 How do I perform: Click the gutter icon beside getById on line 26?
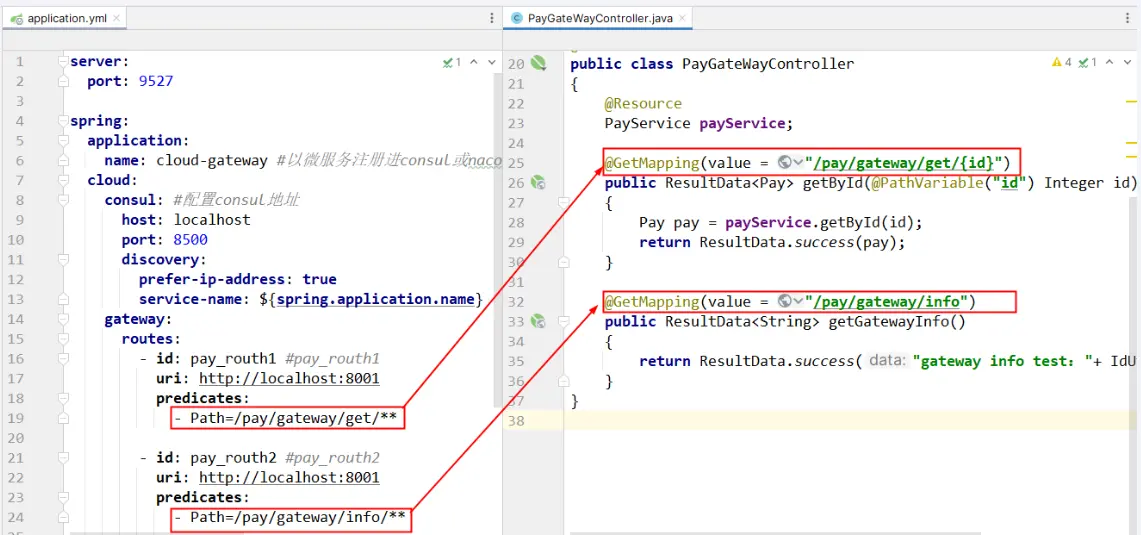pos(538,182)
